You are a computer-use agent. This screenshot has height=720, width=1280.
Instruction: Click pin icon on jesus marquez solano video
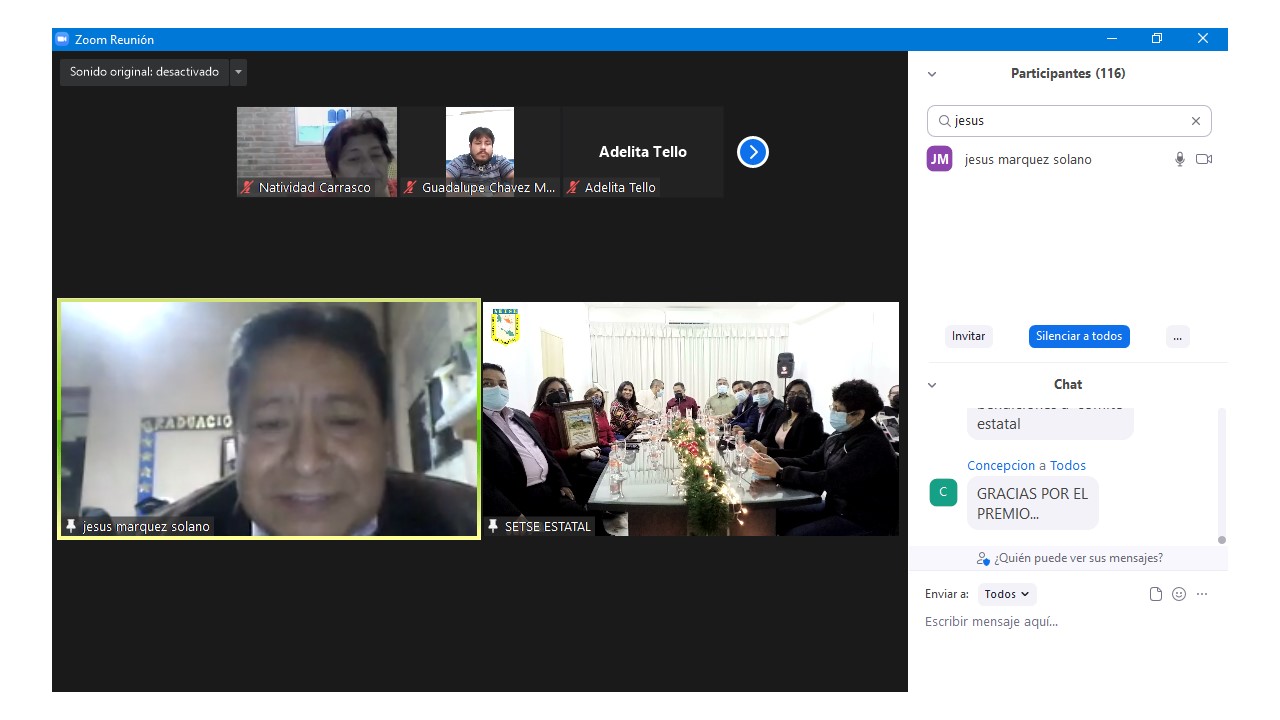(x=70, y=526)
